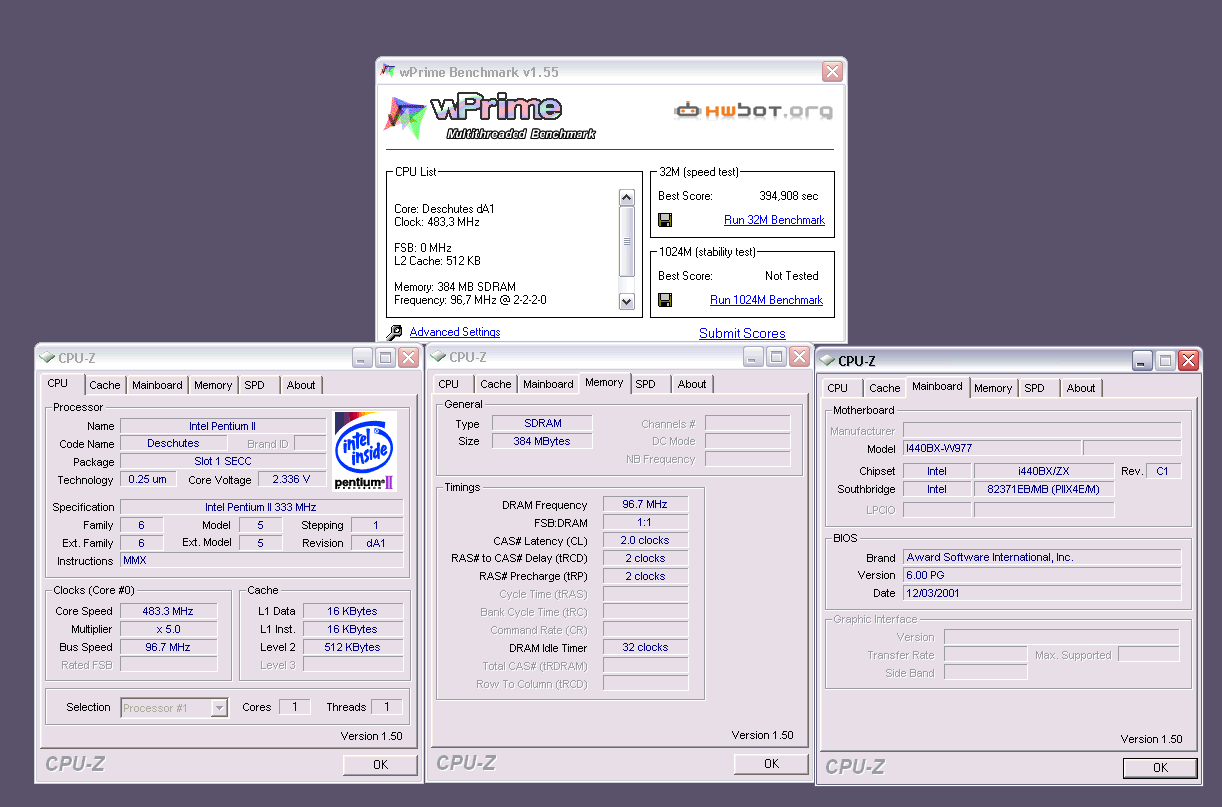1222x807 pixels.
Task: Click the CPU List scrollbar thumb
Action: click(627, 240)
